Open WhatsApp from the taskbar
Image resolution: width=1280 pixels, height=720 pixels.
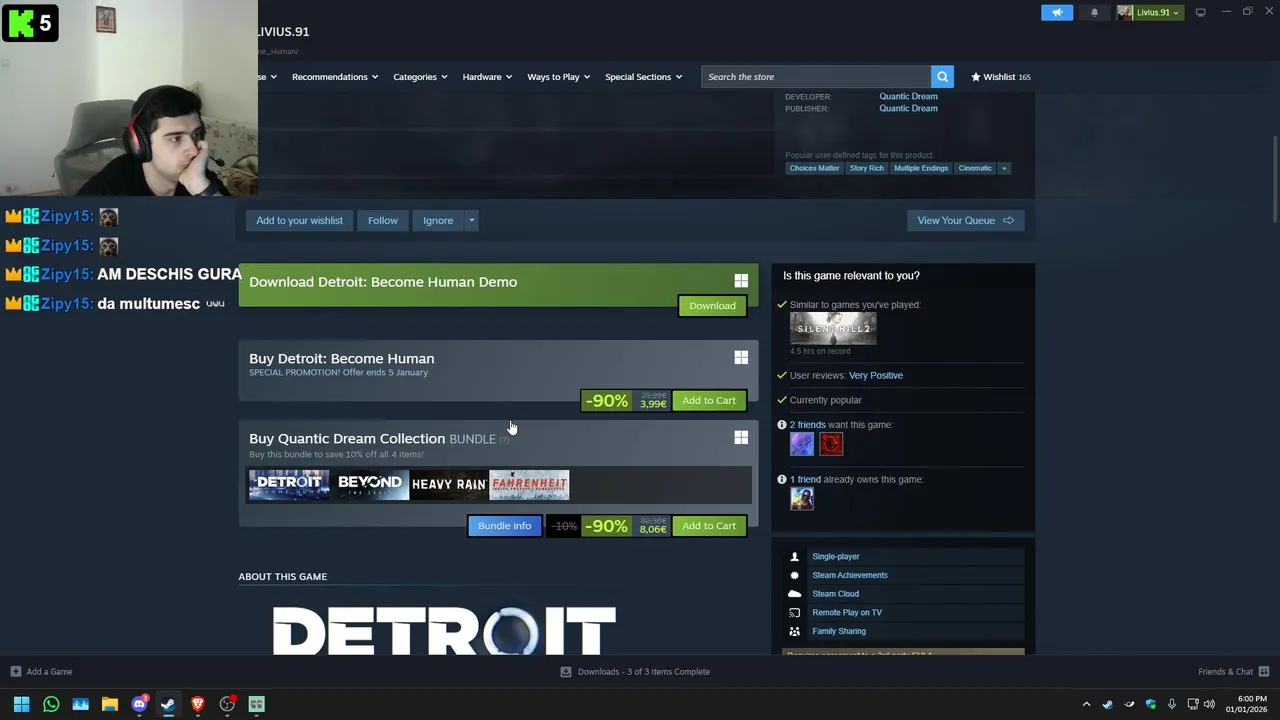[51, 704]
